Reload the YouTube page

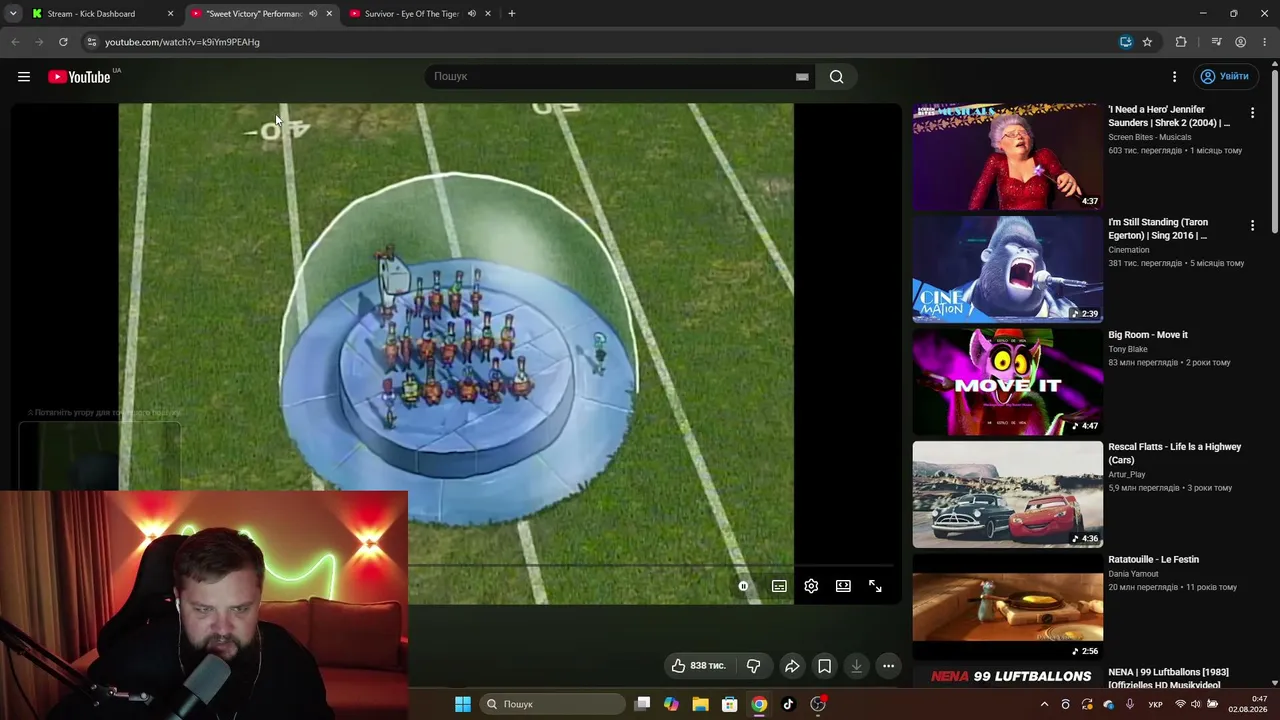(63, 42)
